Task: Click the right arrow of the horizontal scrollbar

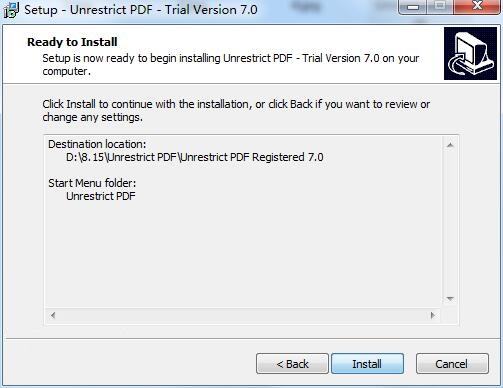Action: tap(433, 315)
